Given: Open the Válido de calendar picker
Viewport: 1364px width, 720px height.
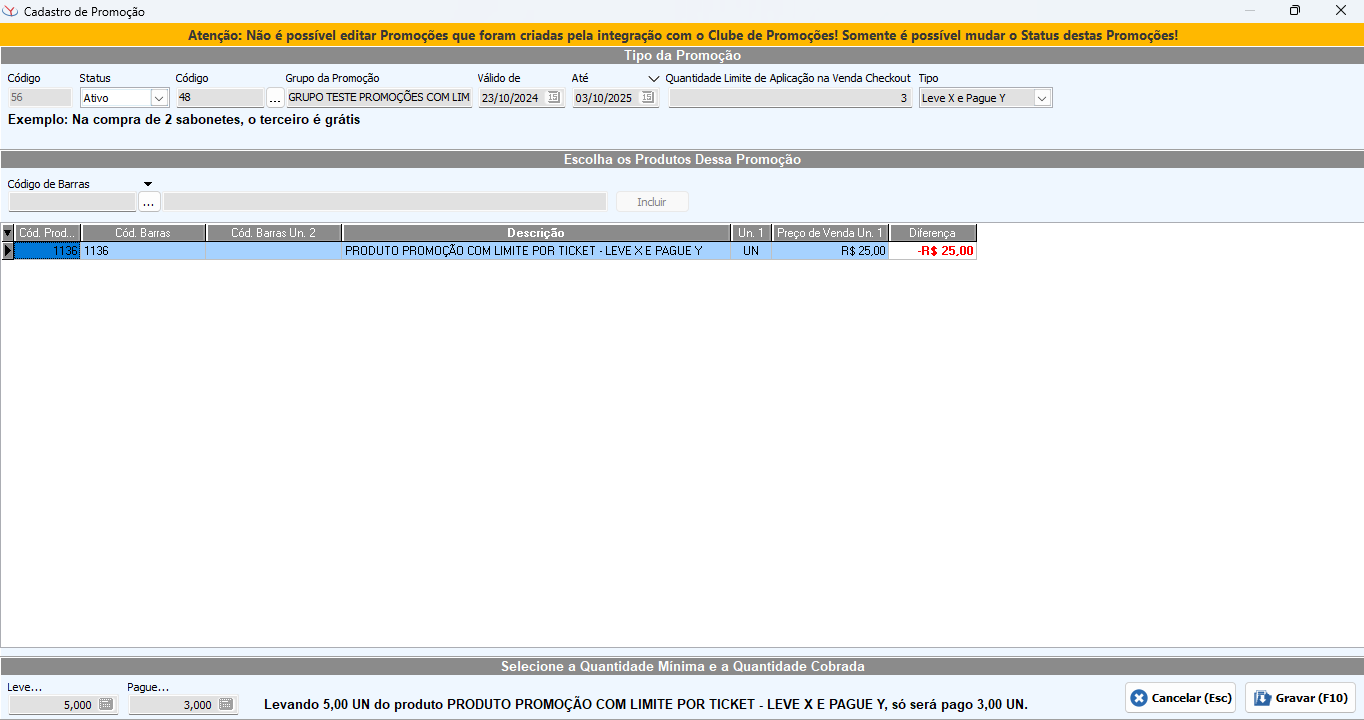Looking at the screenshot, I should tap(554, 98).
